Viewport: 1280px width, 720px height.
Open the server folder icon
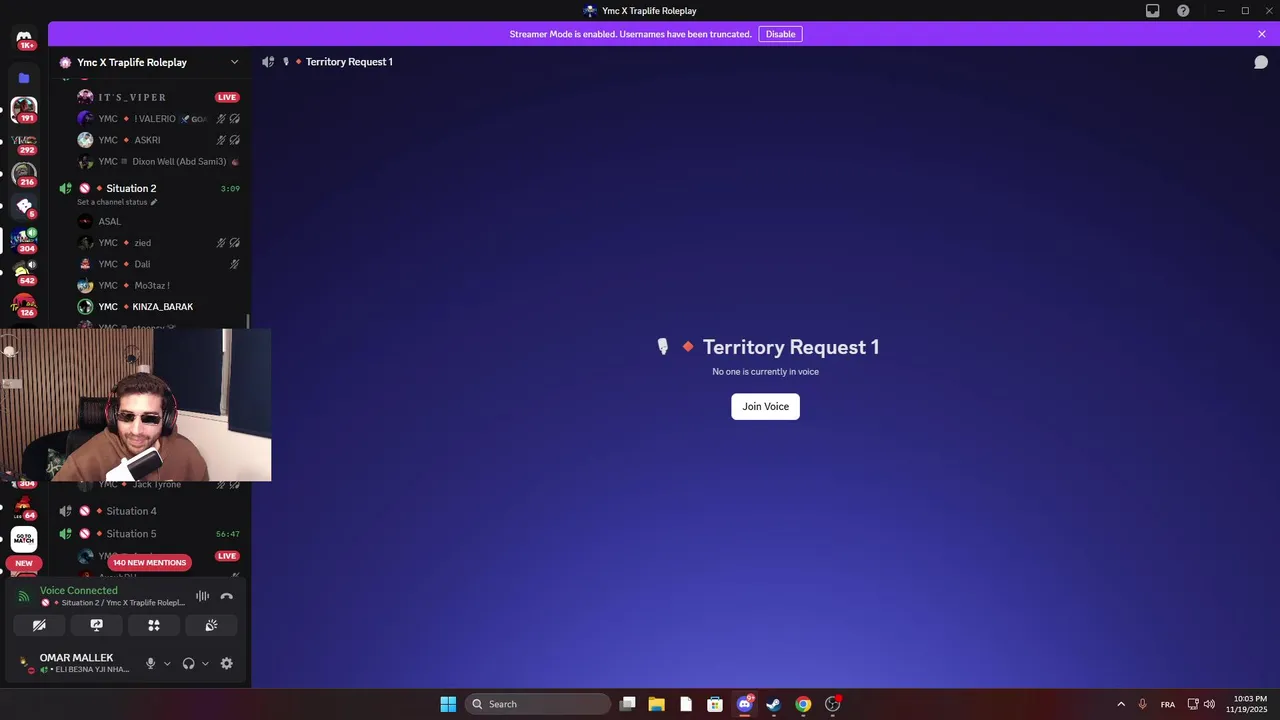(x=24, y=77)
